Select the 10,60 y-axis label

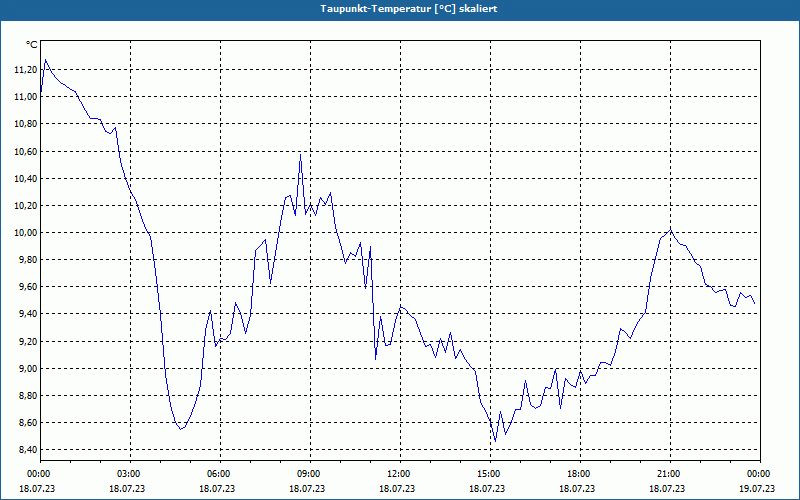pyautogui.click(x=26, y=152)
